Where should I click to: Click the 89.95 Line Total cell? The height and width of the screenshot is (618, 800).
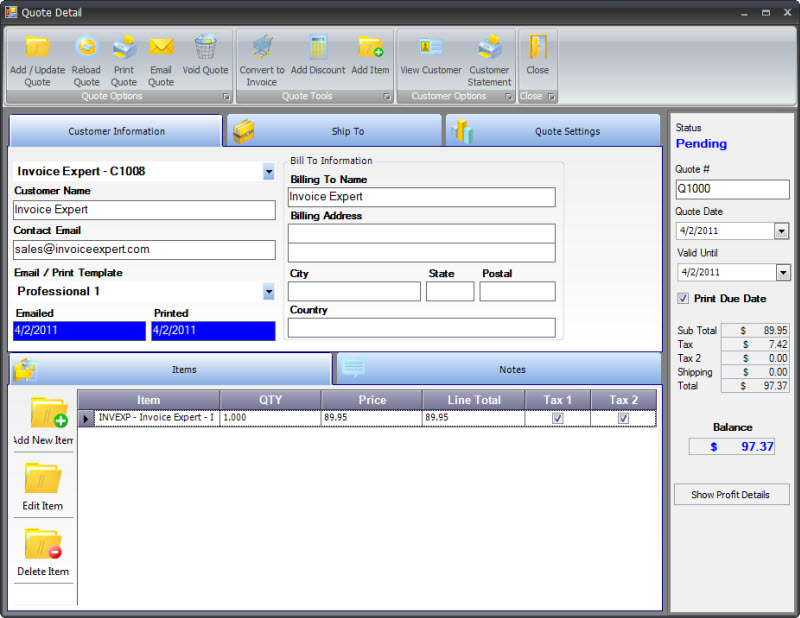tap(474, 418)
